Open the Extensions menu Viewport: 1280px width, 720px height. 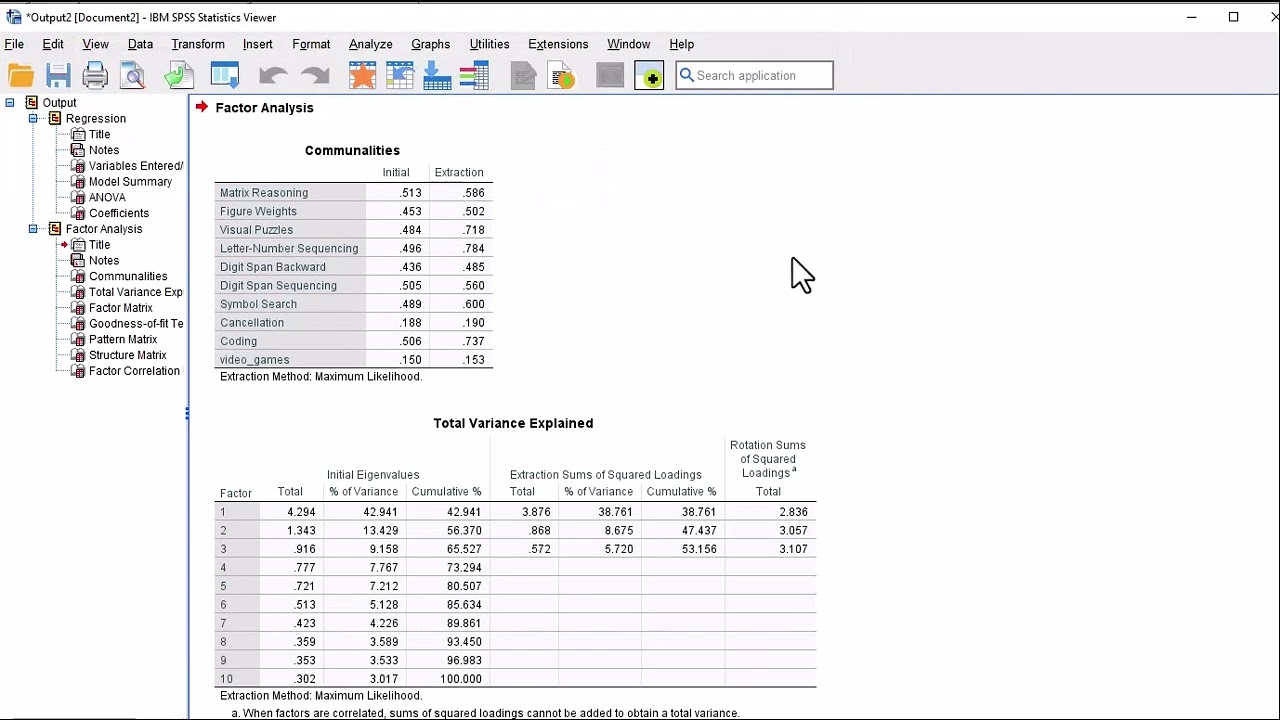[558, 44]
